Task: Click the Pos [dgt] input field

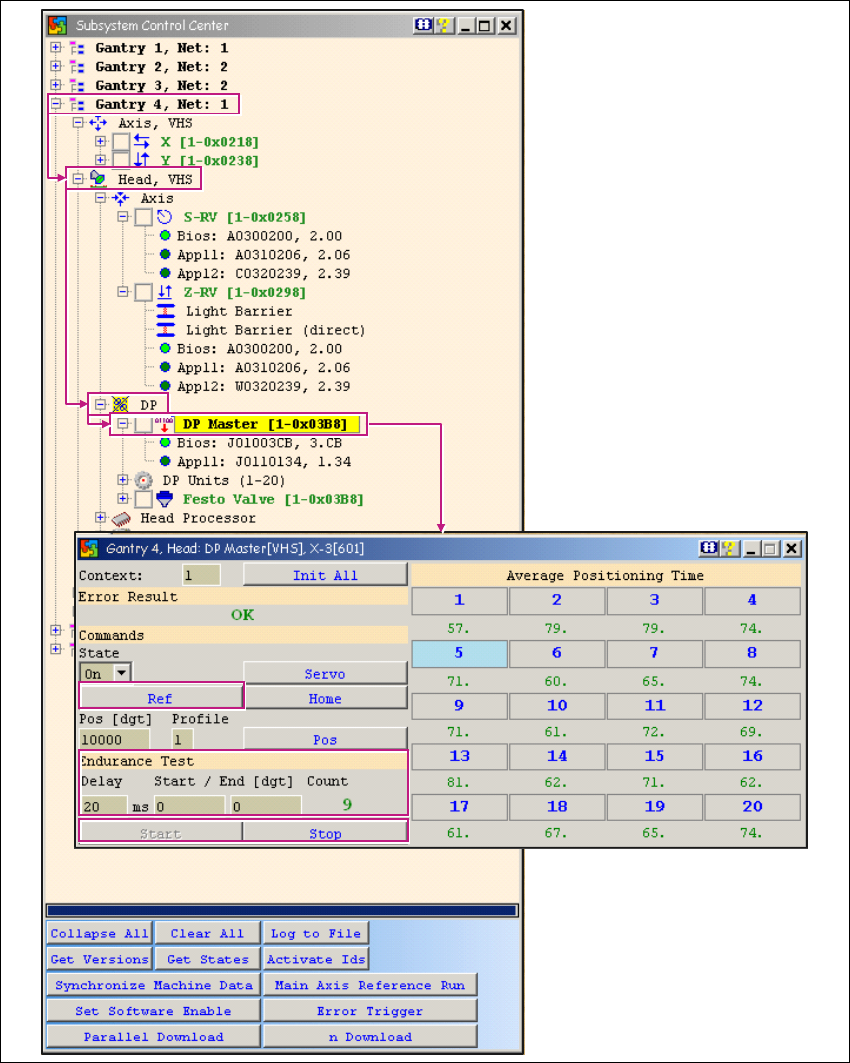Action: coord(113,740)
